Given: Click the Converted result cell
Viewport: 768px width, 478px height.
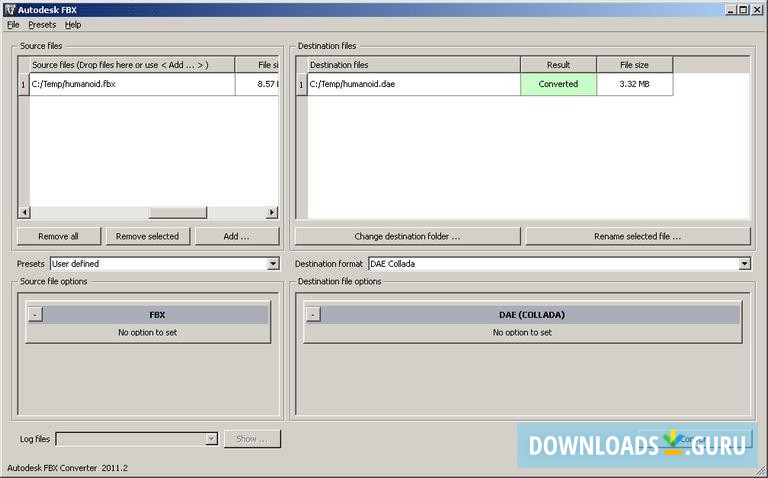Looking at the screenshot, I should 558,84.
